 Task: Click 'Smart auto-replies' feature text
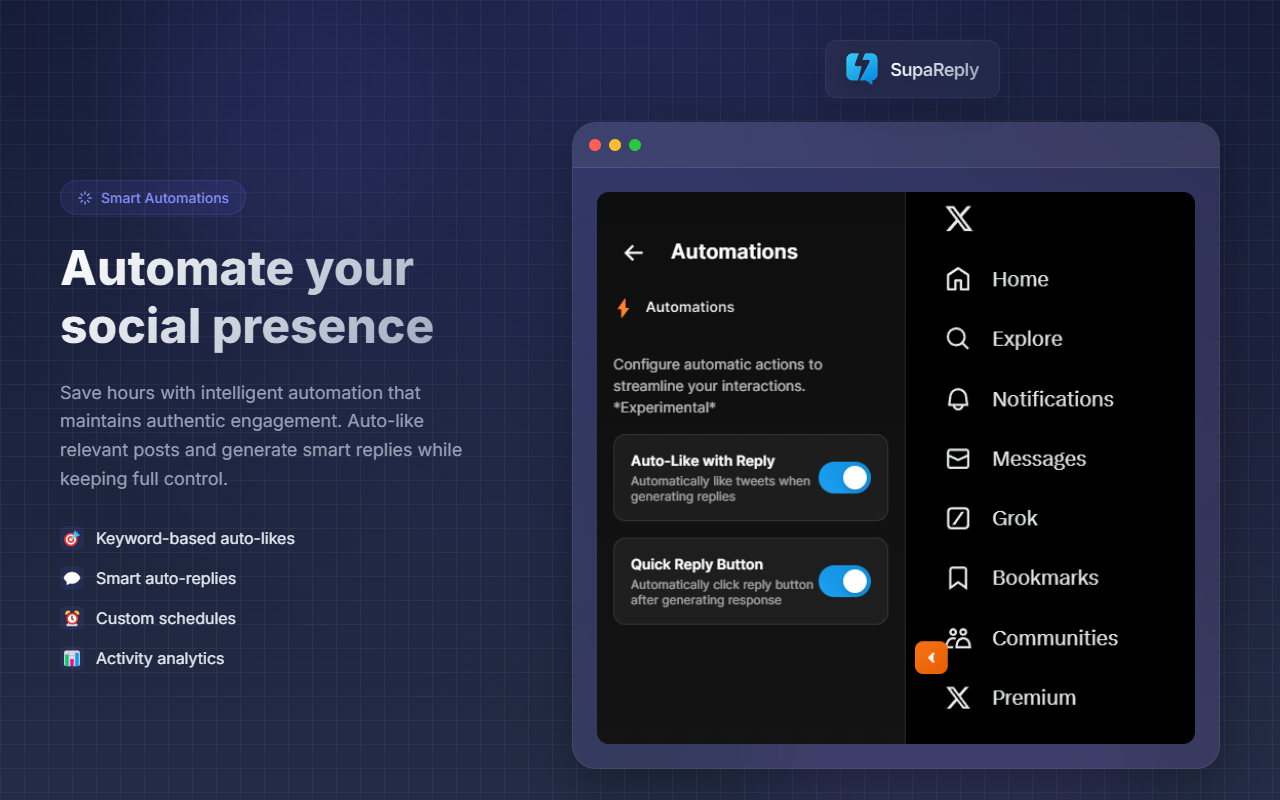(x=166, y=579)
